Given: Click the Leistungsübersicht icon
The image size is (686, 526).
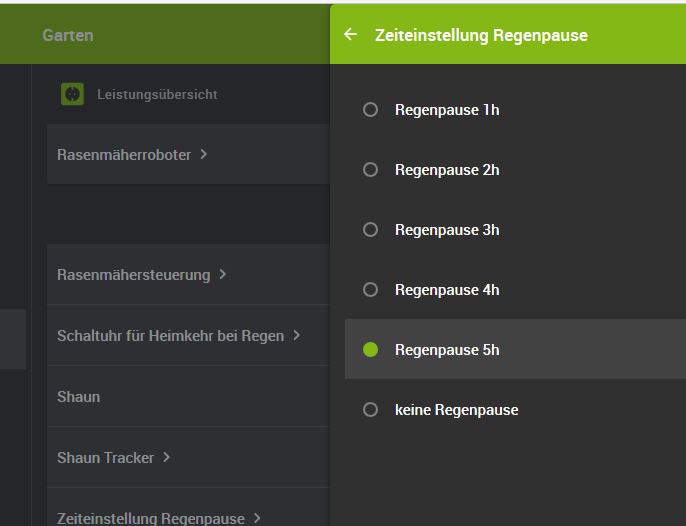Looking at the screenshot, I should (x=72, y=94).
